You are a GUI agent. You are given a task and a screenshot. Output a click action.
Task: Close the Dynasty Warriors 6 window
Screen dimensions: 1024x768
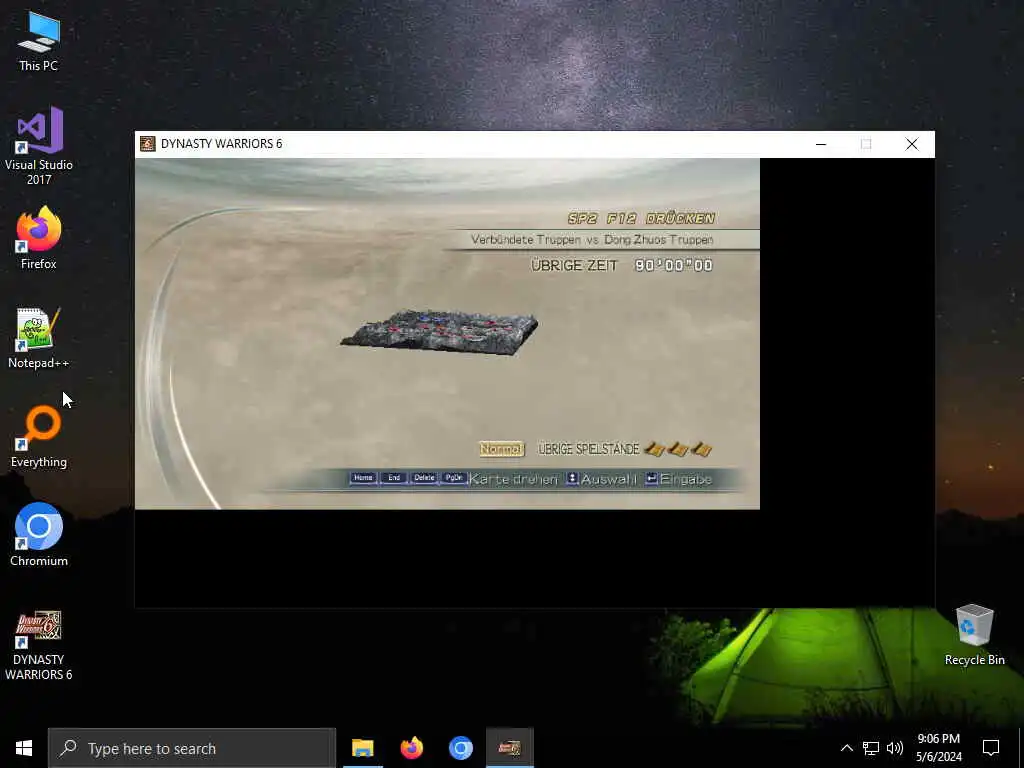pyautogui.click(x=912, y=144)
